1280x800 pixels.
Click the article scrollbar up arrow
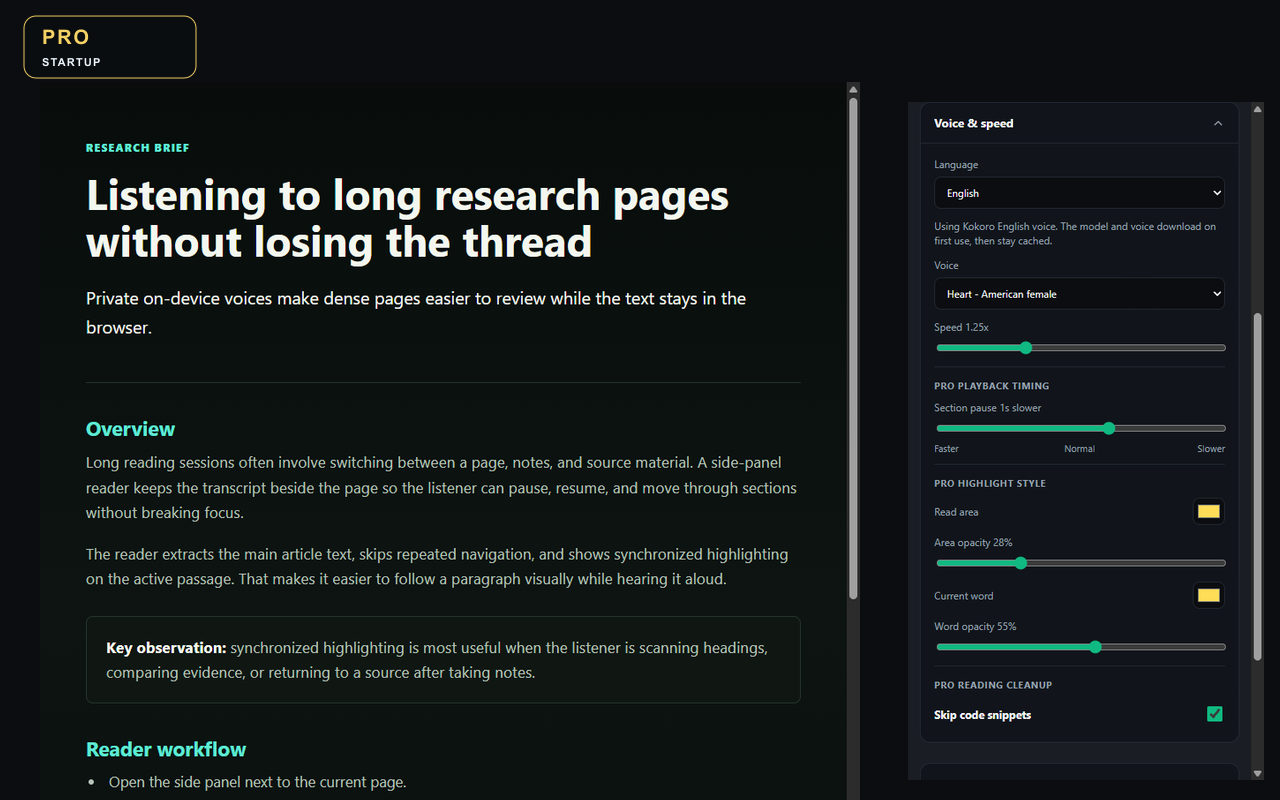(853, 88)
